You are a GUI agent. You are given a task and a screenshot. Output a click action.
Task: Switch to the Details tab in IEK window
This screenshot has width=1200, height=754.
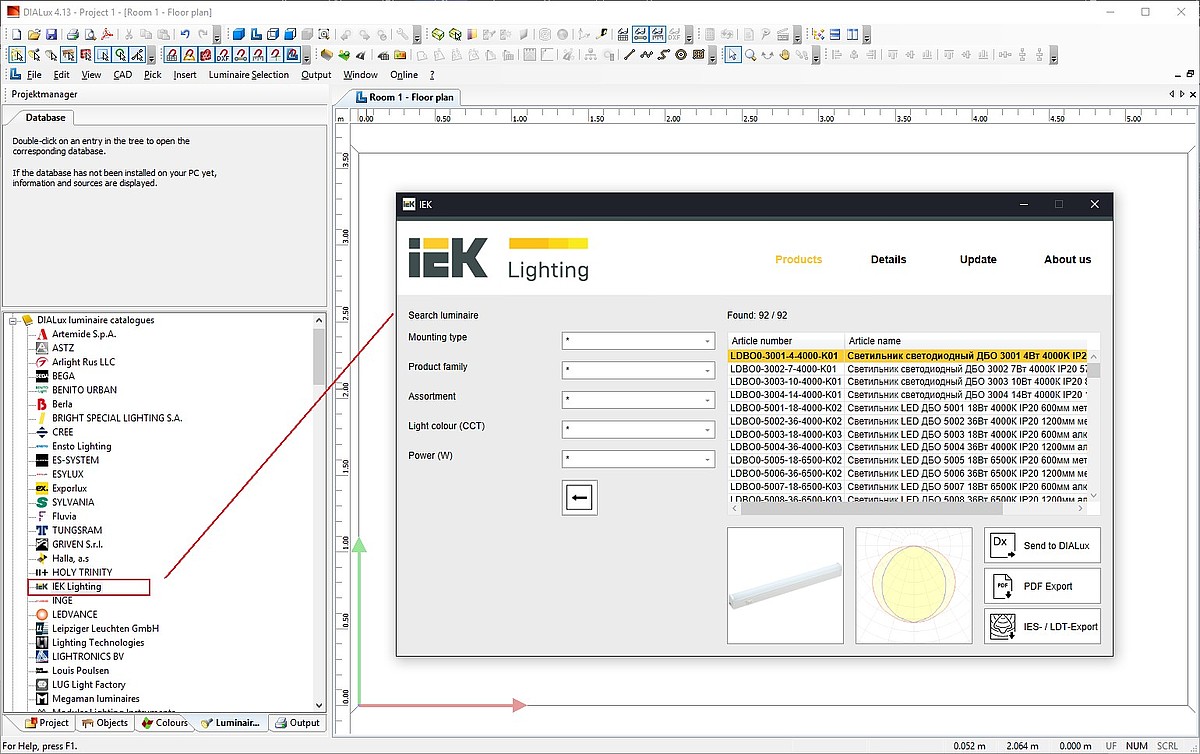pyautogui.click(x=888, y=259)
